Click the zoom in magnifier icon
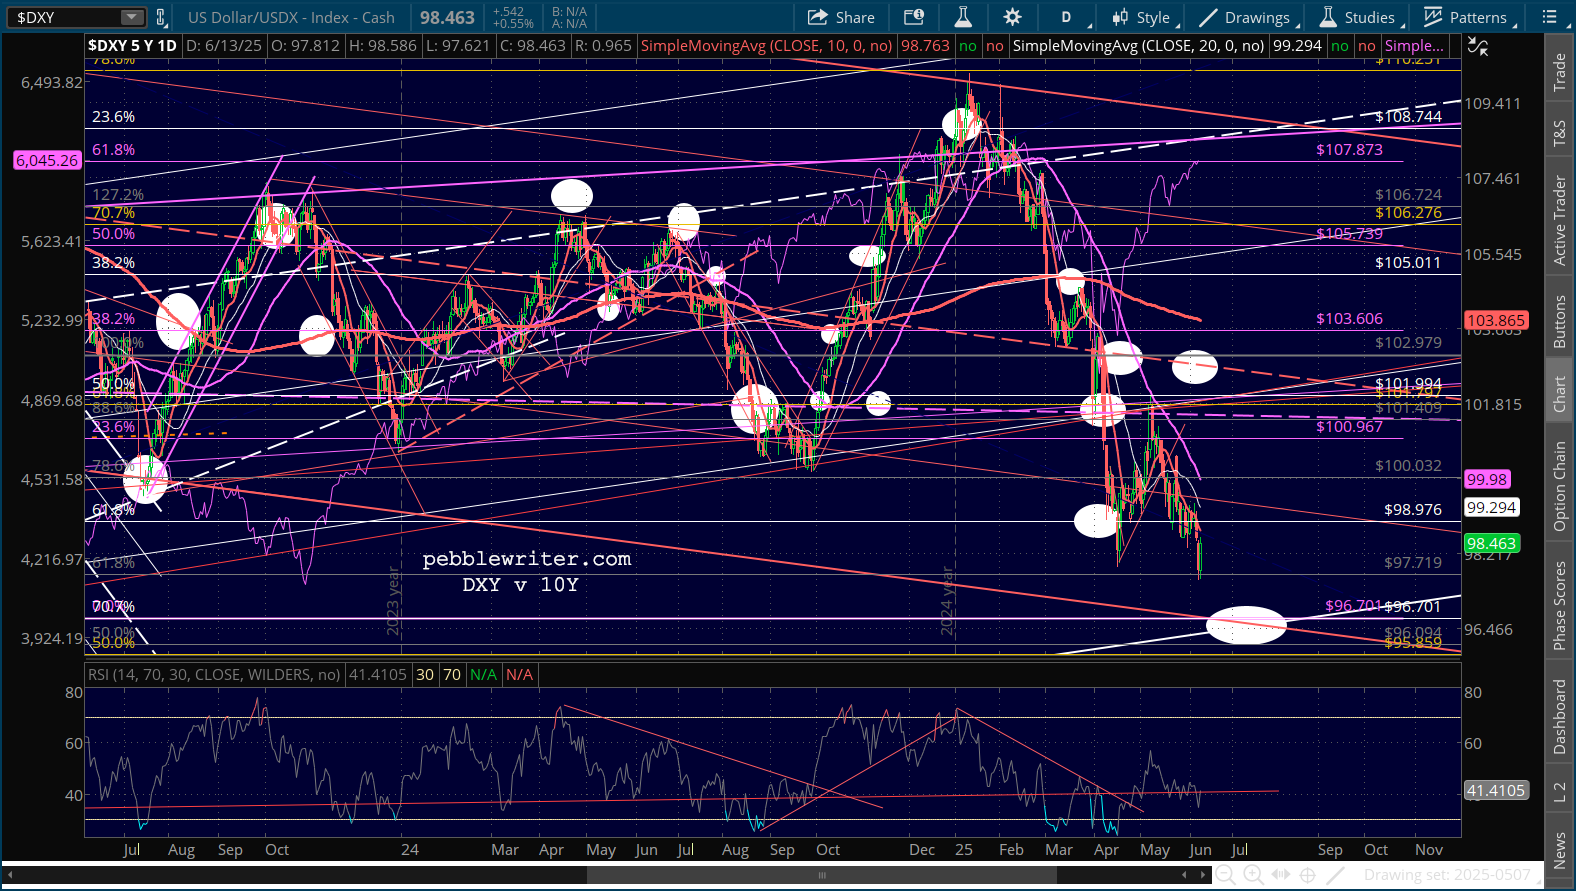The width and height of the screenshot is (1576, 891). tap(1252, 875)
